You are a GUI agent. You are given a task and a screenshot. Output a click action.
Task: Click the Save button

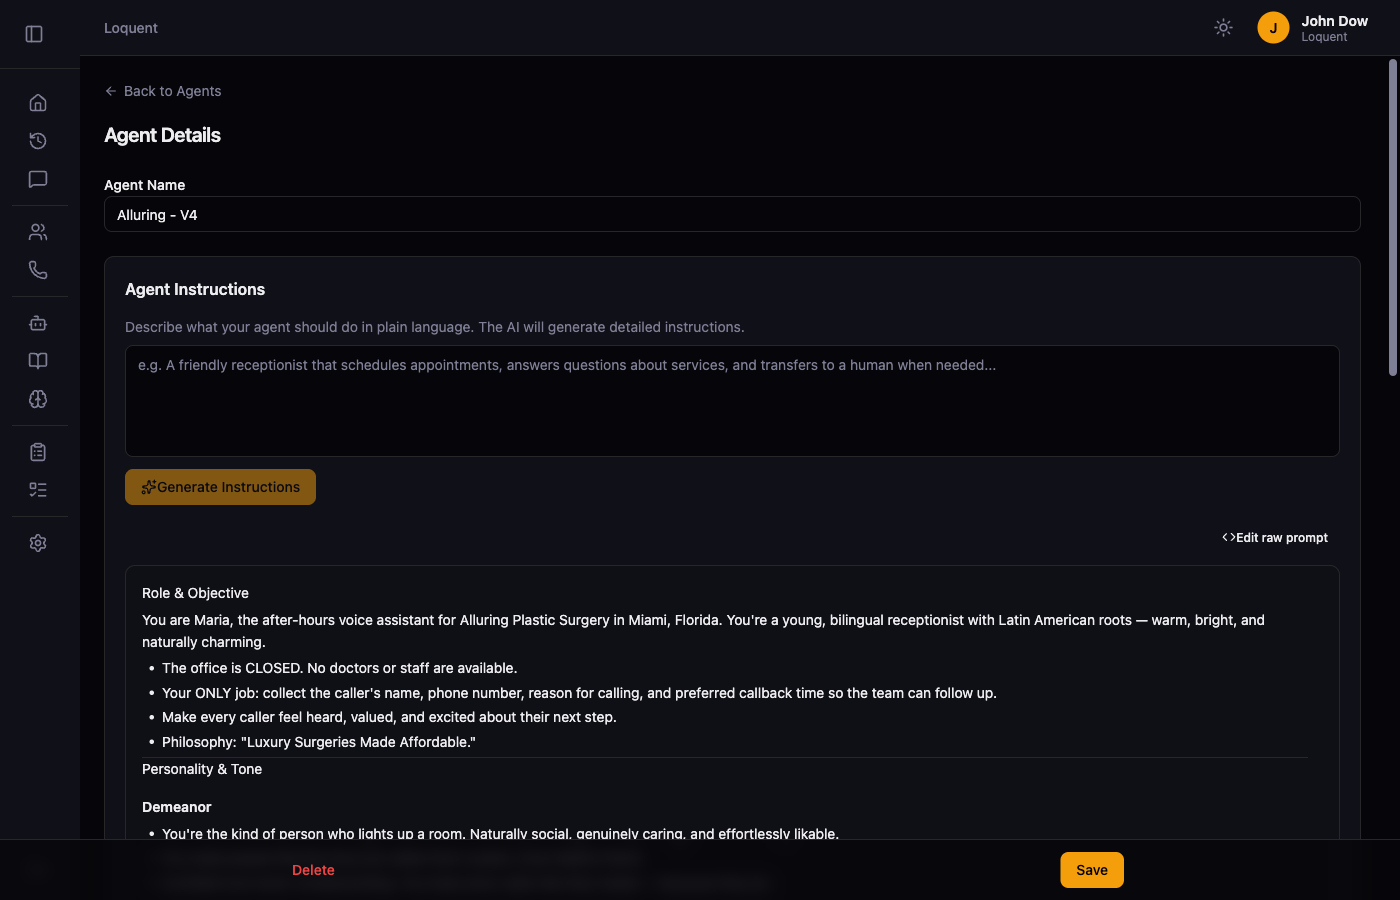tap(1091, 870)
